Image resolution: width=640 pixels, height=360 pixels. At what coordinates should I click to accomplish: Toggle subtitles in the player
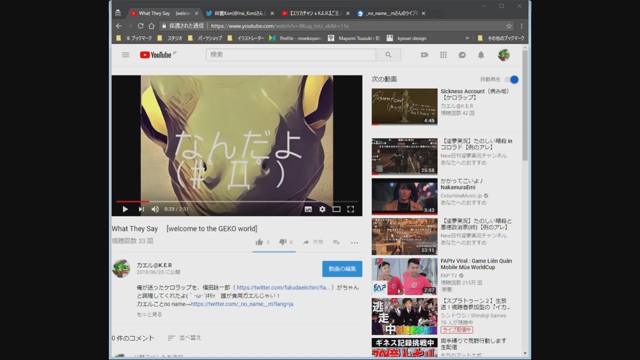[308, 209]
